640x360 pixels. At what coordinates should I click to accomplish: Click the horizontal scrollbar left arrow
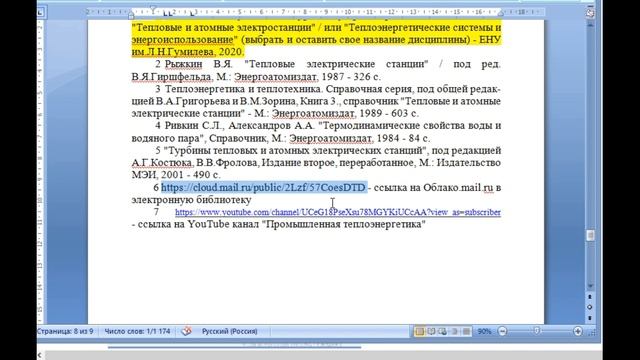click(40, 356)
